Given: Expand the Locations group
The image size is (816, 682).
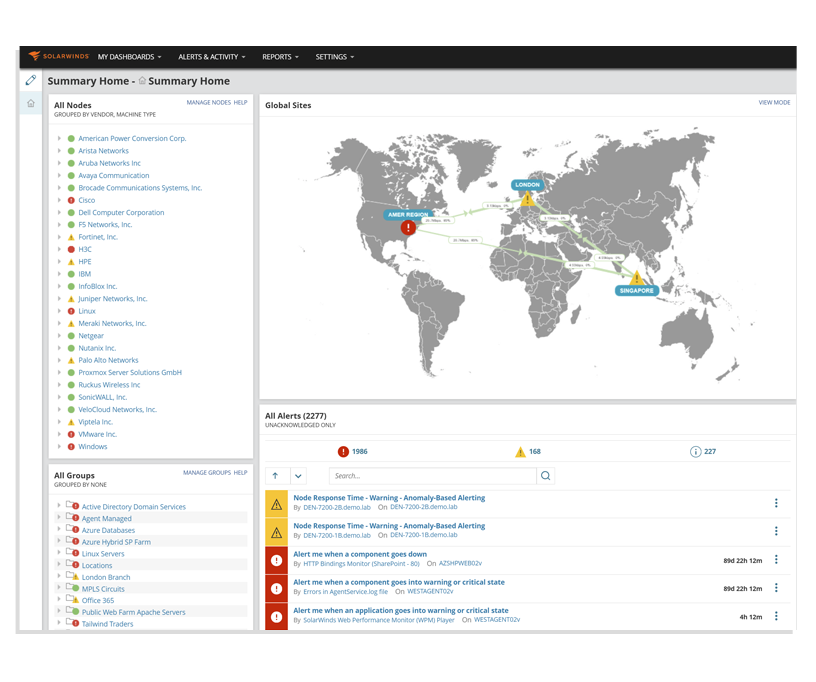Looking at the screenshot, I should point(59,564).
